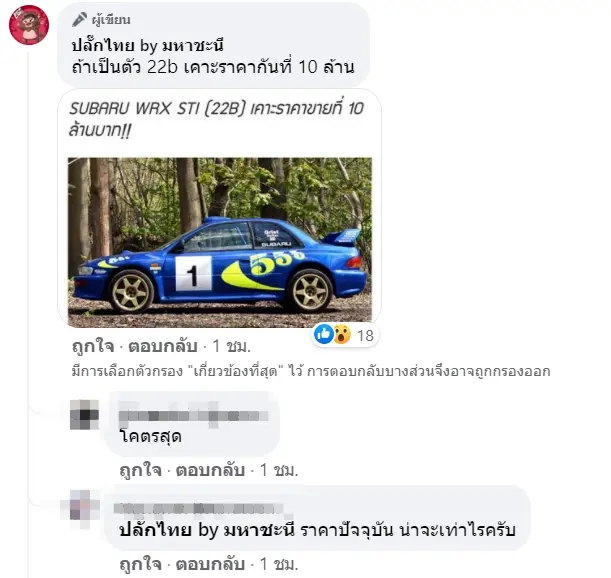Open the blurred avatar beside โคตรสุด comment

click(84, 415)
